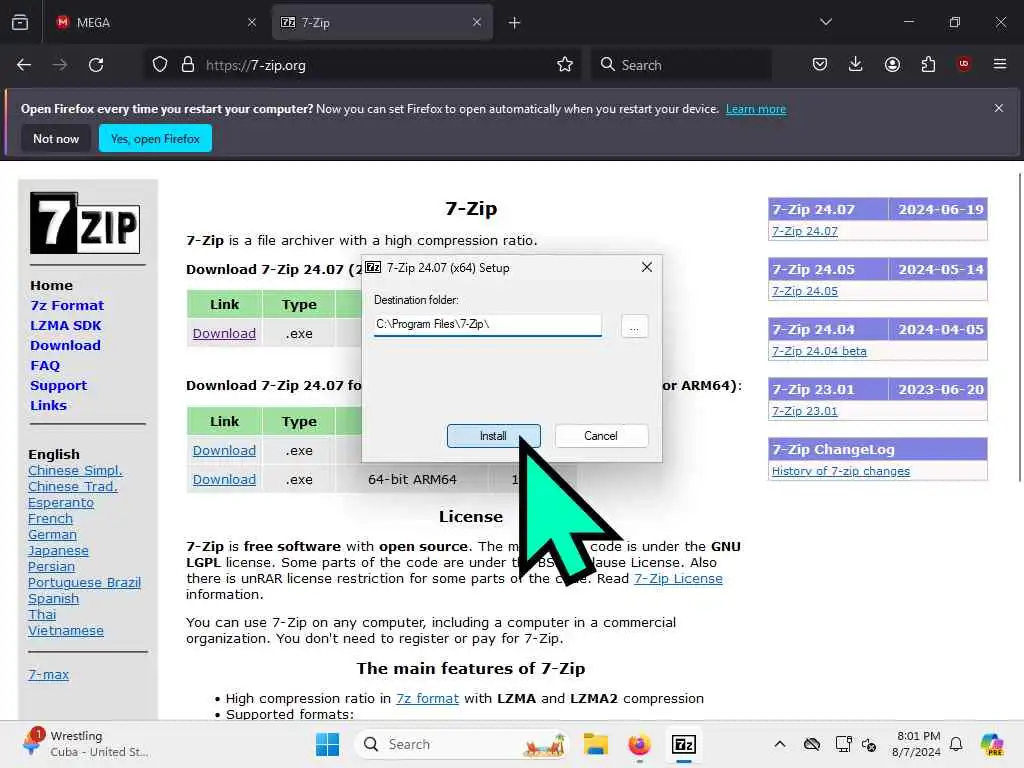This screenshot has width=1024, height=768.
Task: Open the 7-Zip 23.01 news link
Action: [x=805, y=411]
